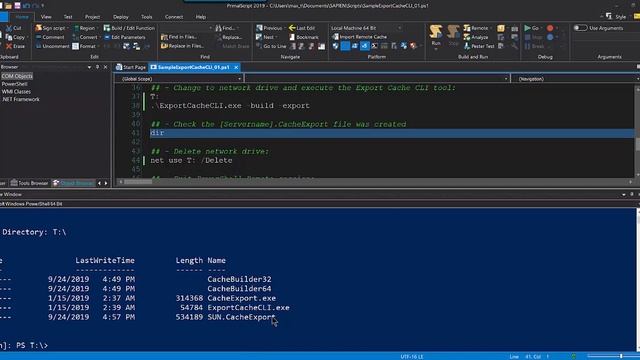Click SUN.CacheExport in console output
The image size is (640, 360).
click(x=241, y=317)
